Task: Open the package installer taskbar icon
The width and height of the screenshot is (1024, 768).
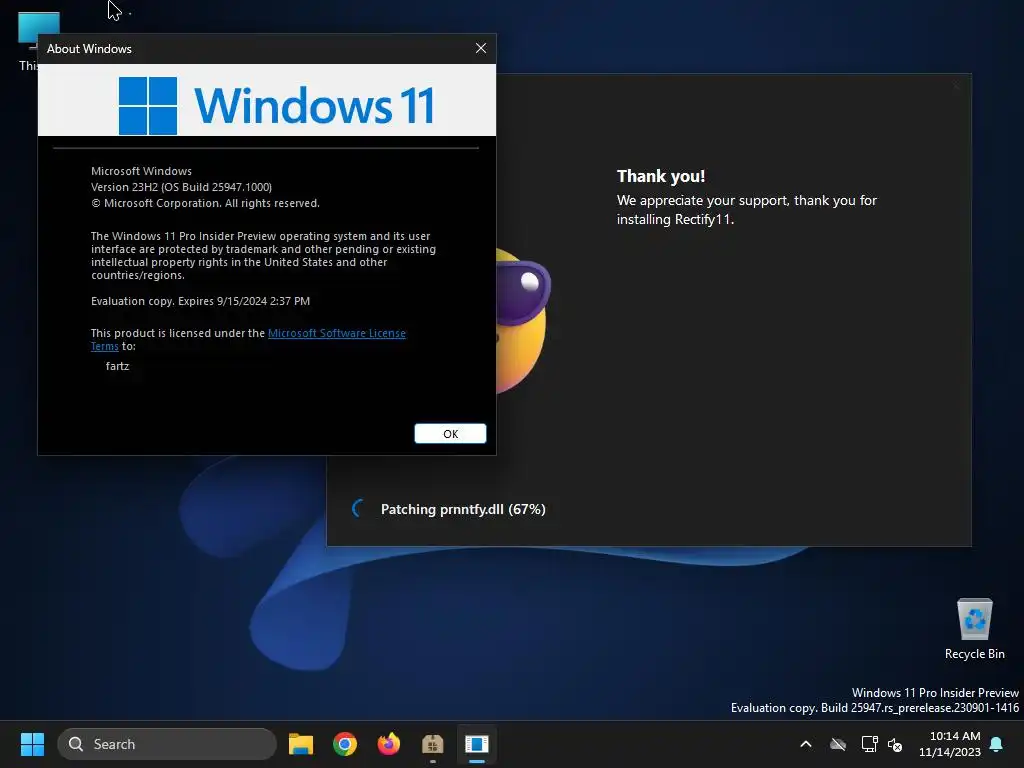Action: 432,744
